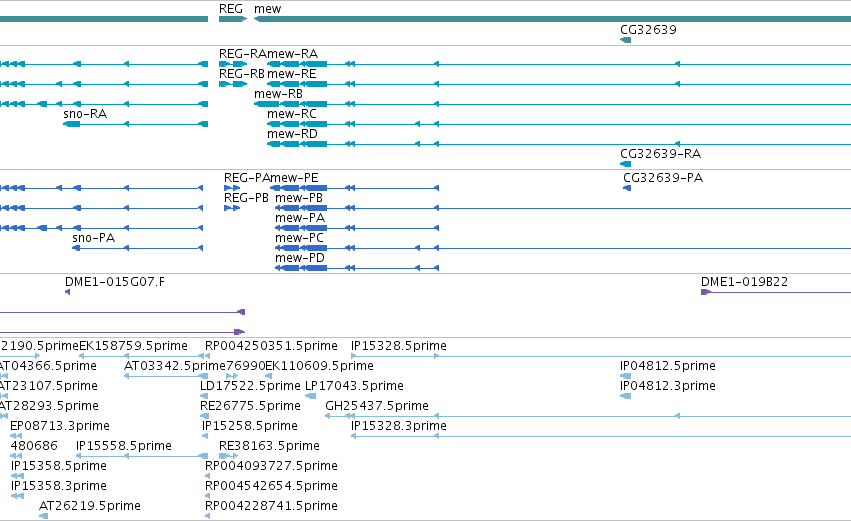
Task: Open the CG32639 gene feature label
Action: [649, 29]
